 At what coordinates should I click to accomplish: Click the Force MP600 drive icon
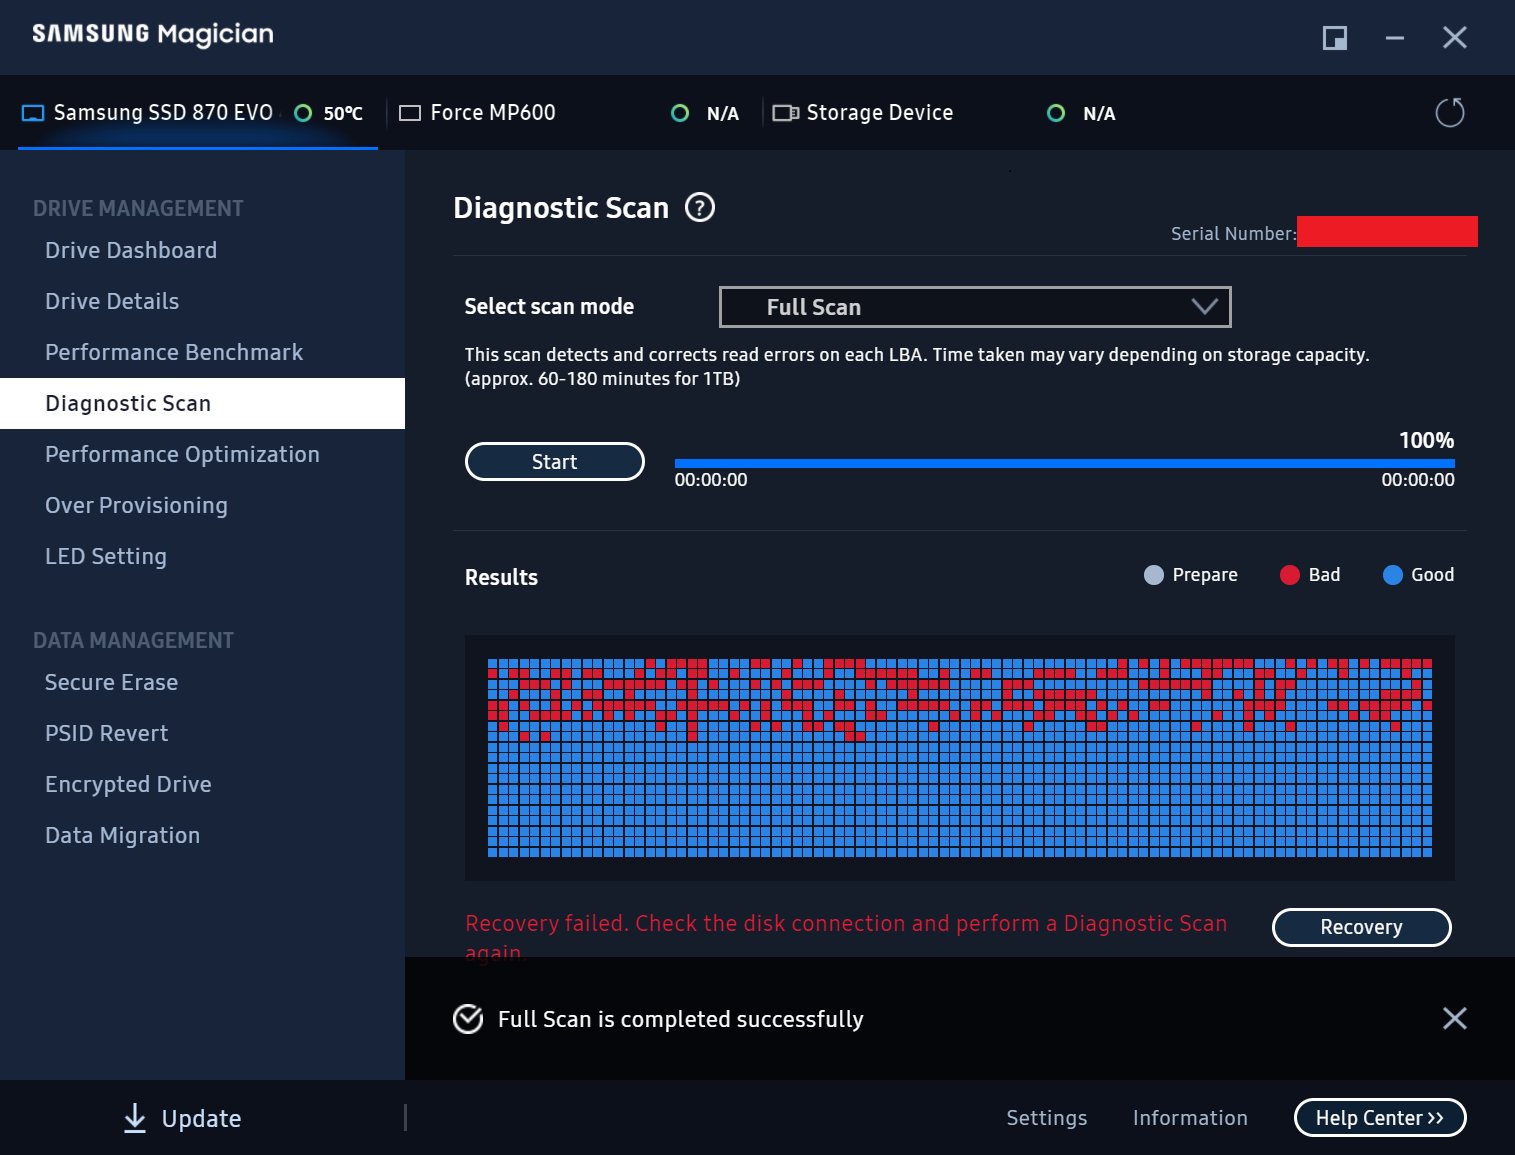(410, 113)
